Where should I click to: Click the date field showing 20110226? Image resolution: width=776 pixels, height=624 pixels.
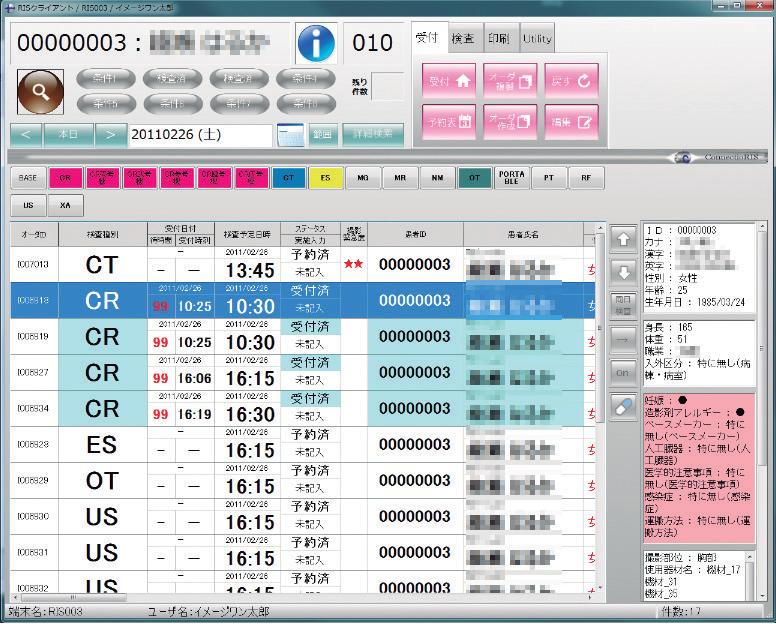(200, 134)
